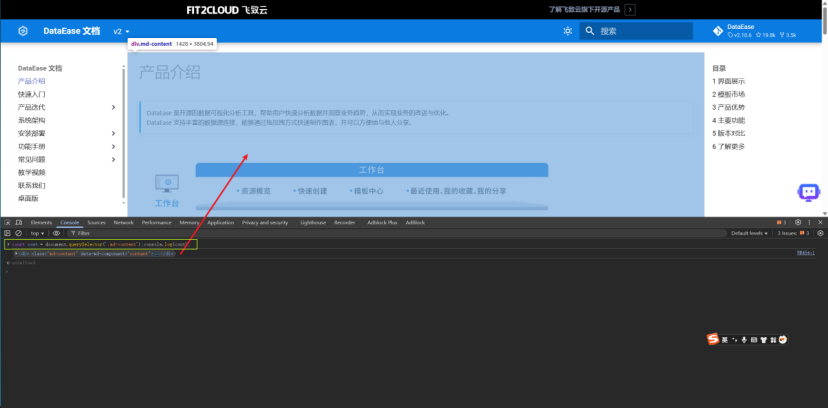The height and width of the screenshot is (408, 828).
Task: Open 产品介绍 sidebar link
Action: pyautogui.click(x=32, y=81)
